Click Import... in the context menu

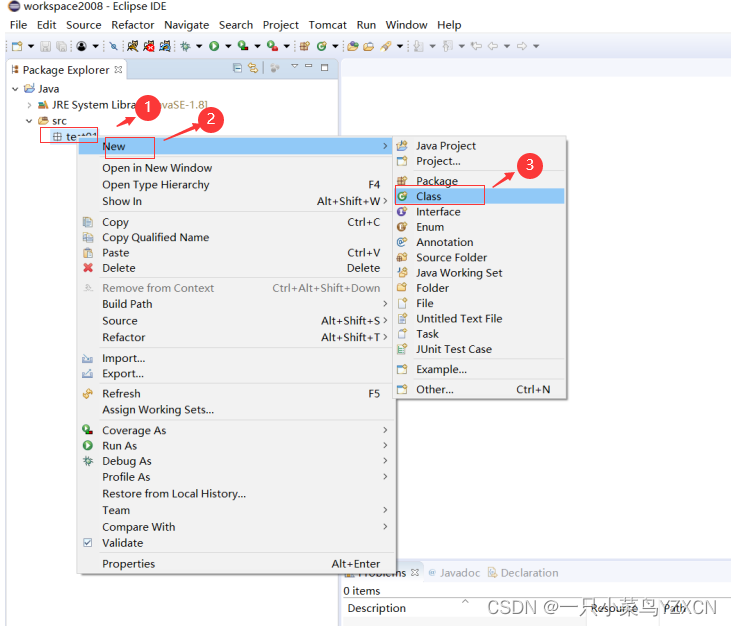tap(236, 358)
